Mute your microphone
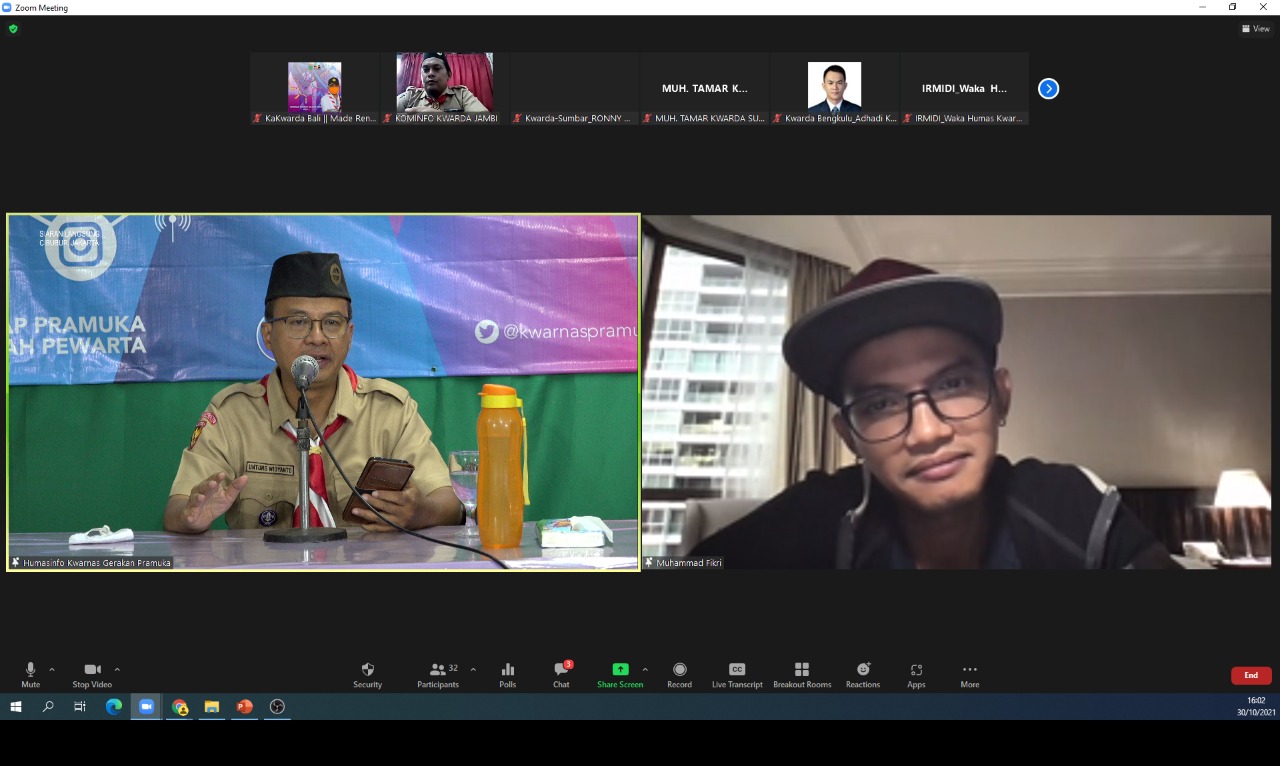The width and height of the screenshot is (1280, 766). (x=30, y=675)
